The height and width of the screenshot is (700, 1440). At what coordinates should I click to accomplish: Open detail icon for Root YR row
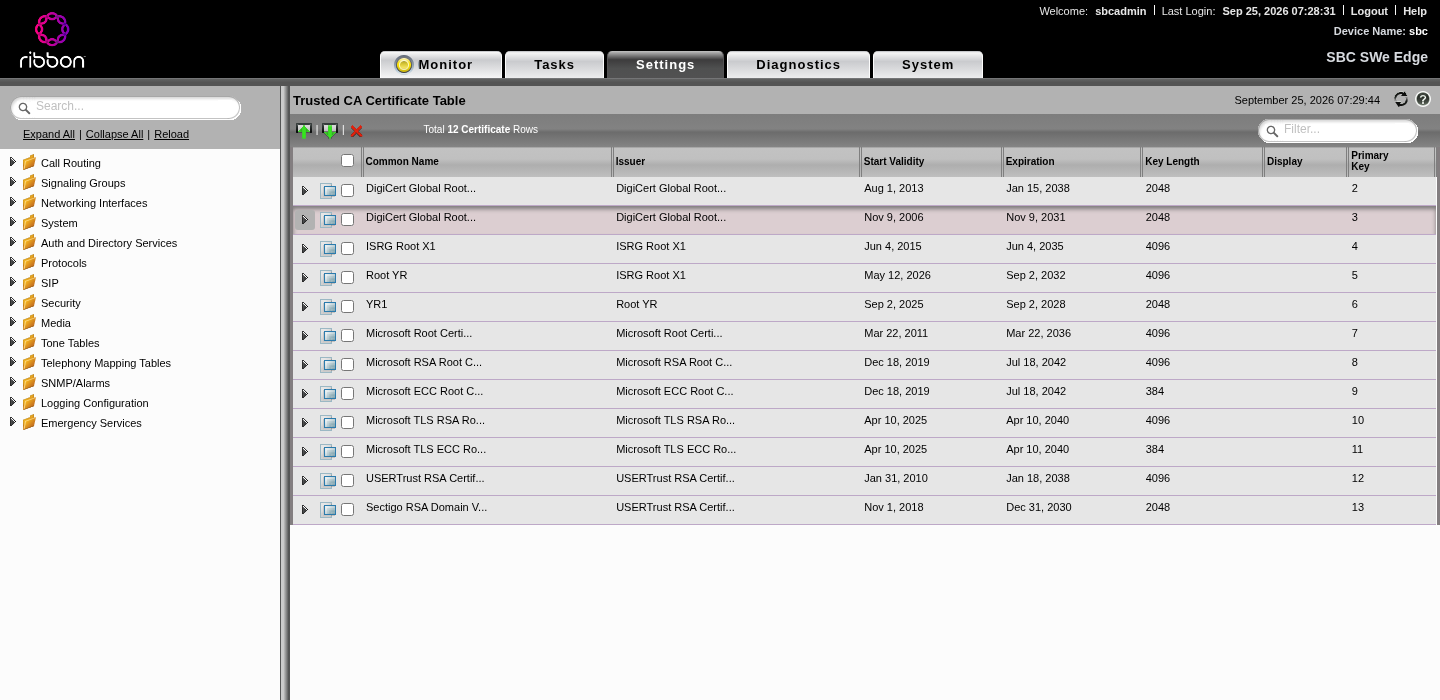[328, 277]
